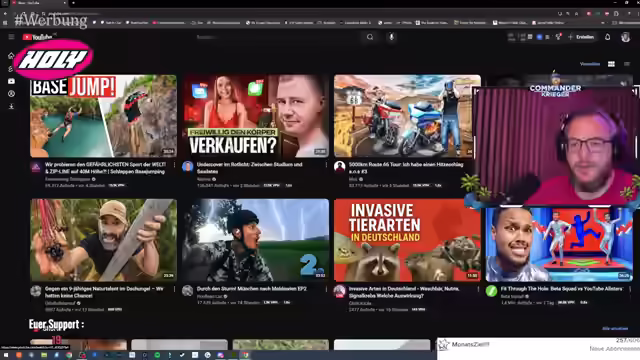Open Subscriptions icon in the sidebar
This screenshot has width=640, height=360.
click(11, 81)
